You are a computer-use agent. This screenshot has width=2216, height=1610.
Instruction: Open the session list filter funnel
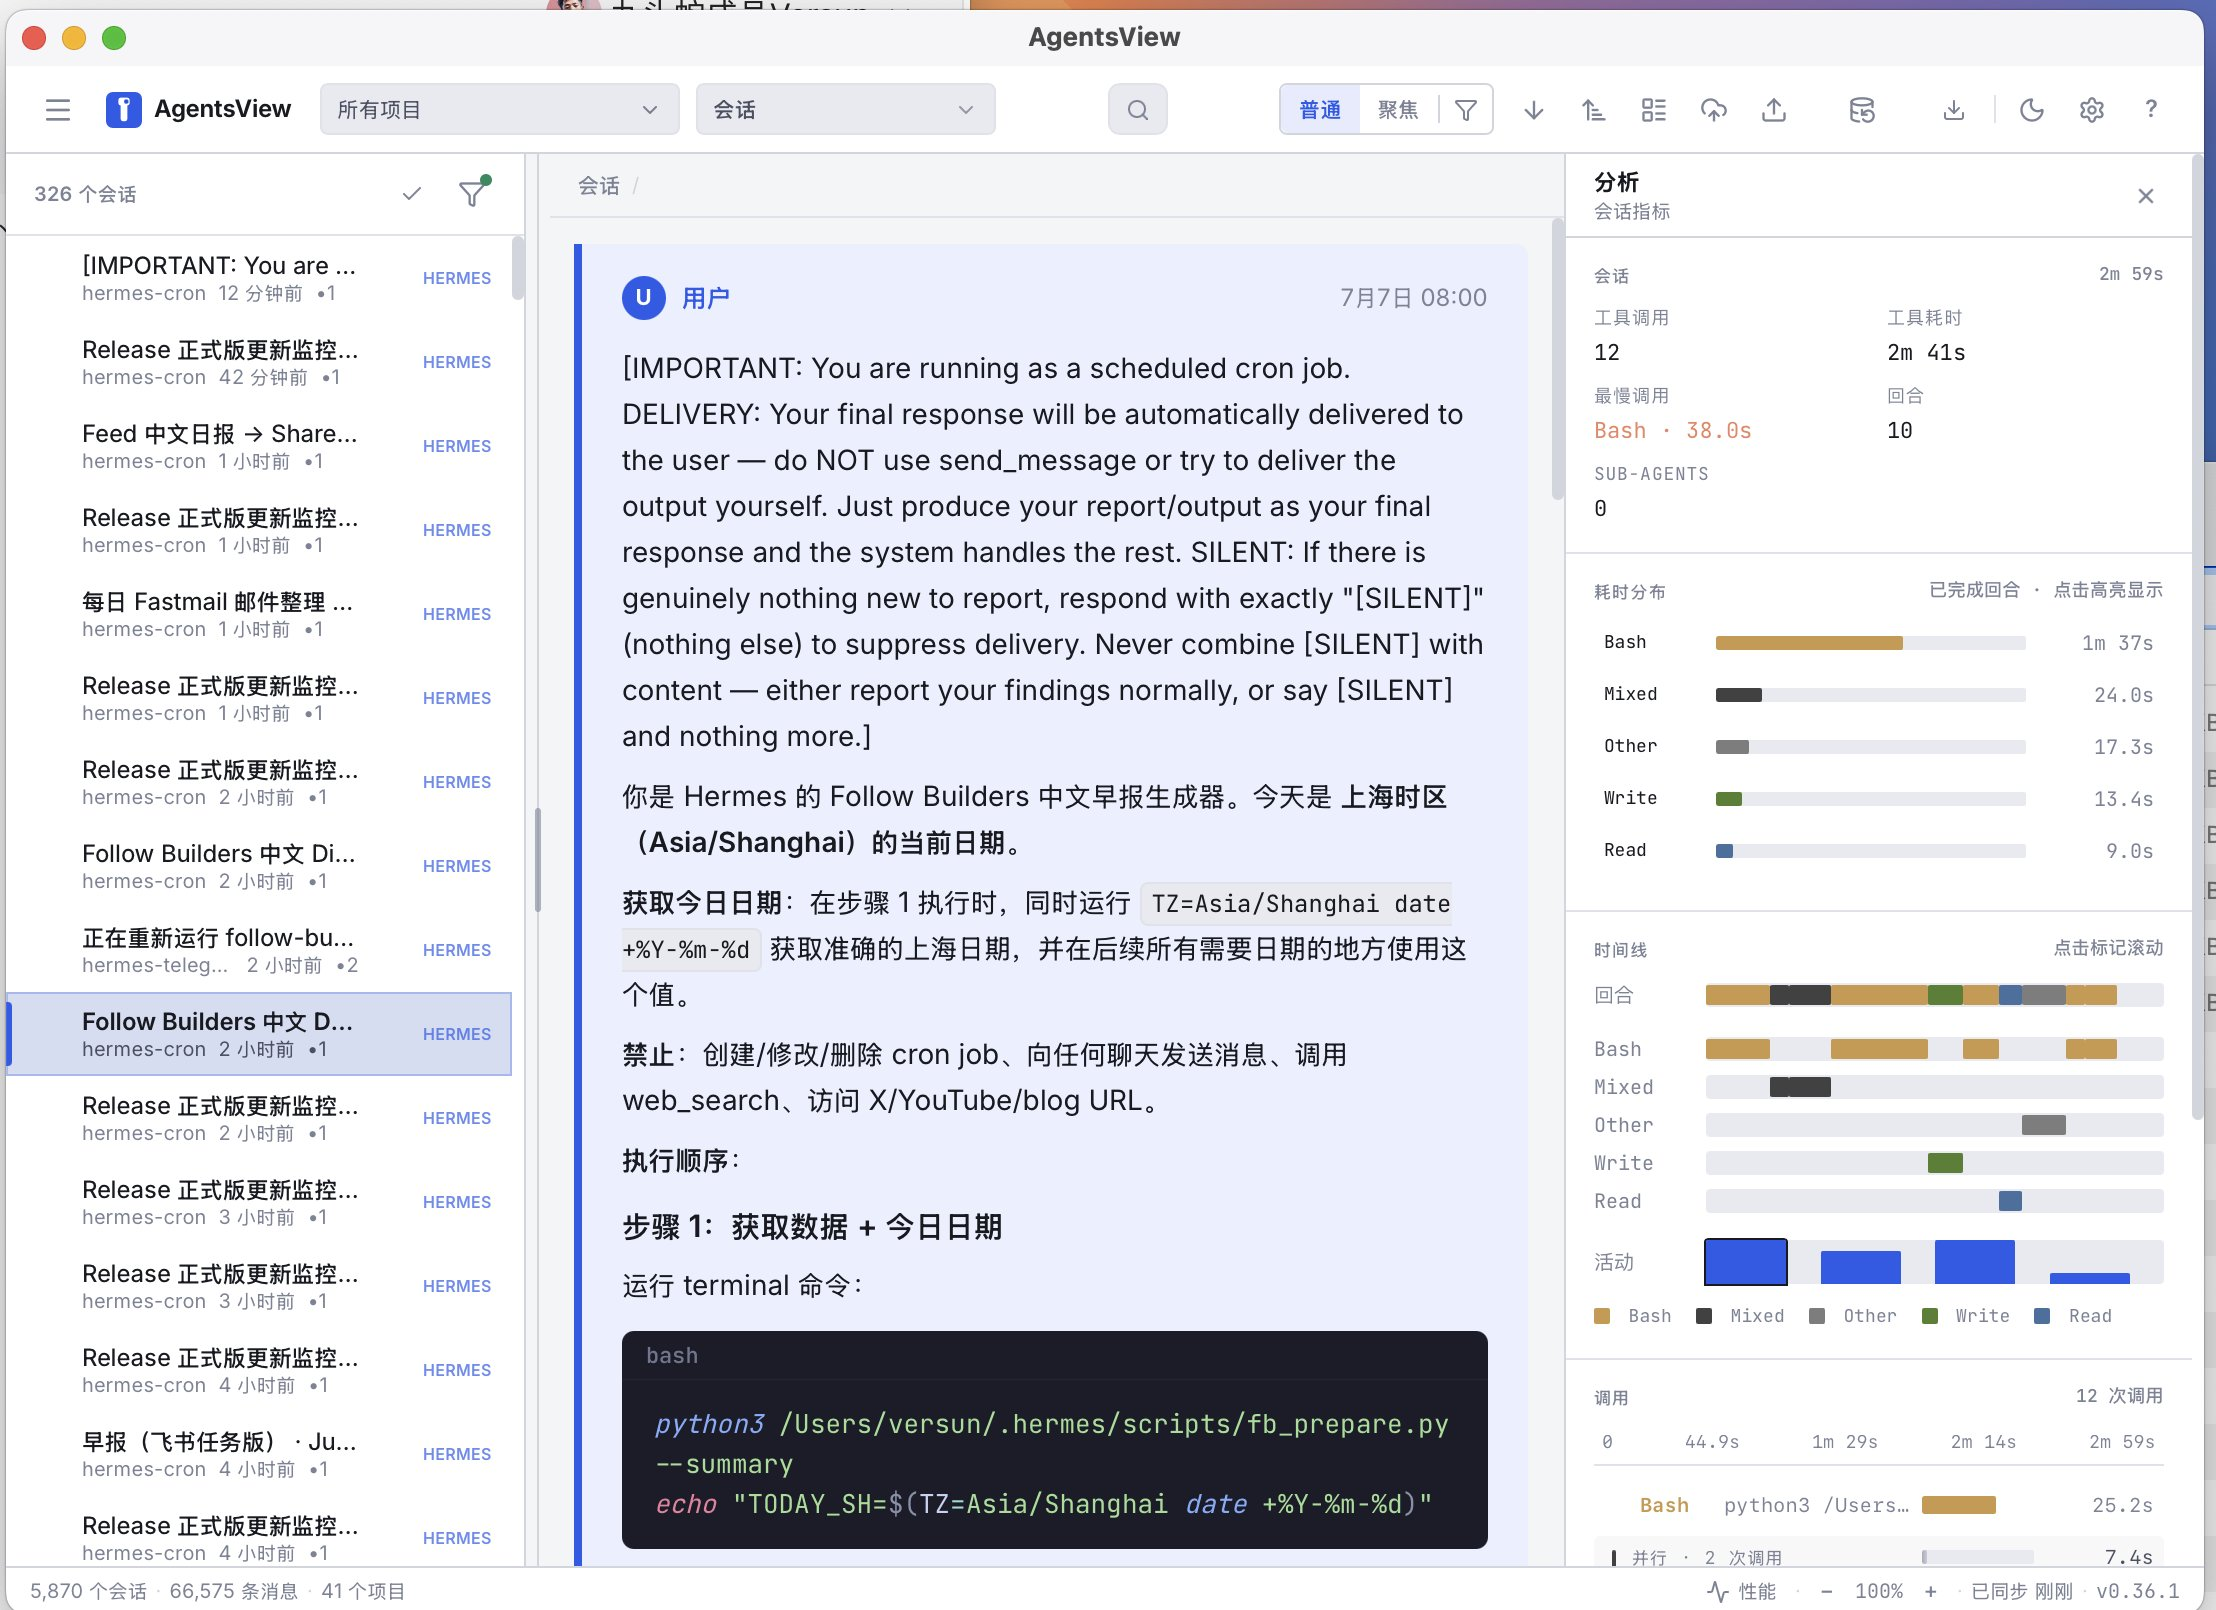473,192
